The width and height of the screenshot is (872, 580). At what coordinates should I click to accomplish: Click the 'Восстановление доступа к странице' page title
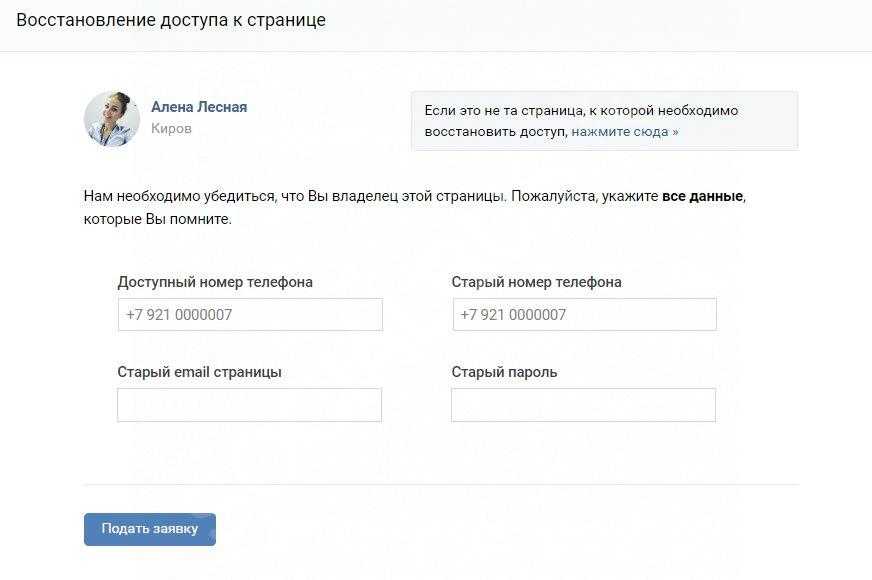(x=170, y=20)
